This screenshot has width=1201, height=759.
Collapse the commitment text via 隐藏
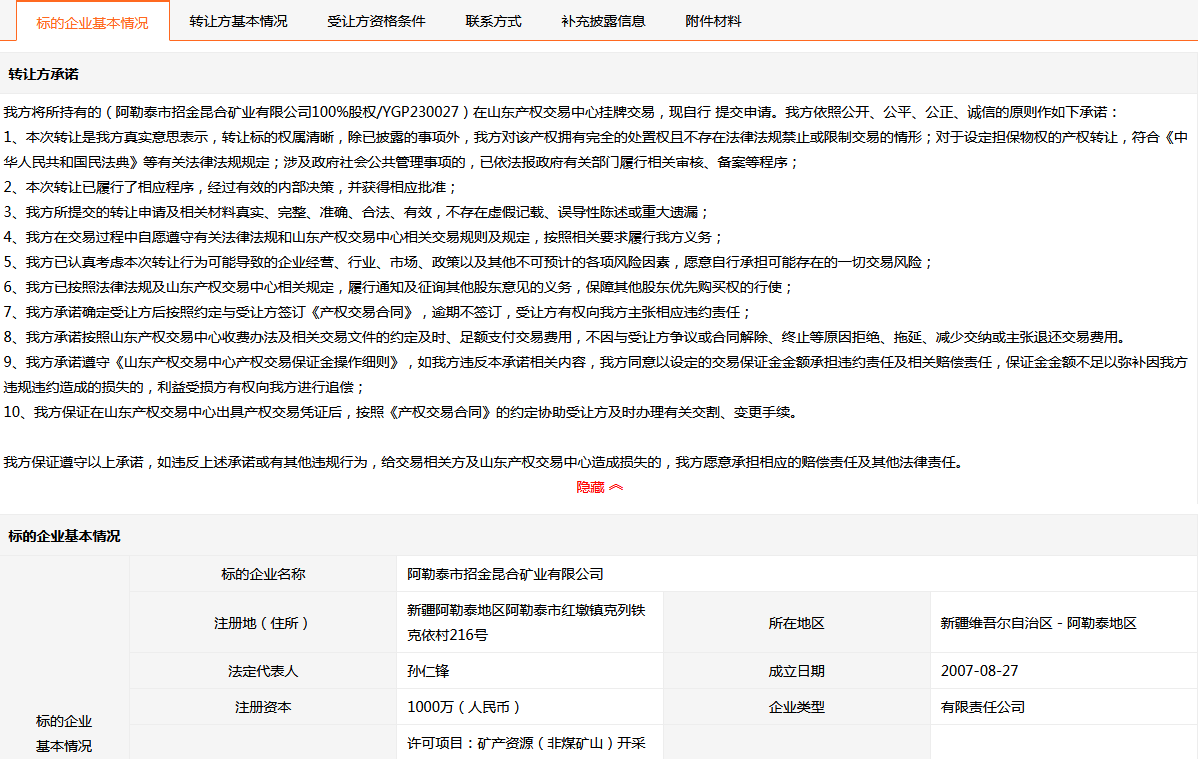pos(600,487)
